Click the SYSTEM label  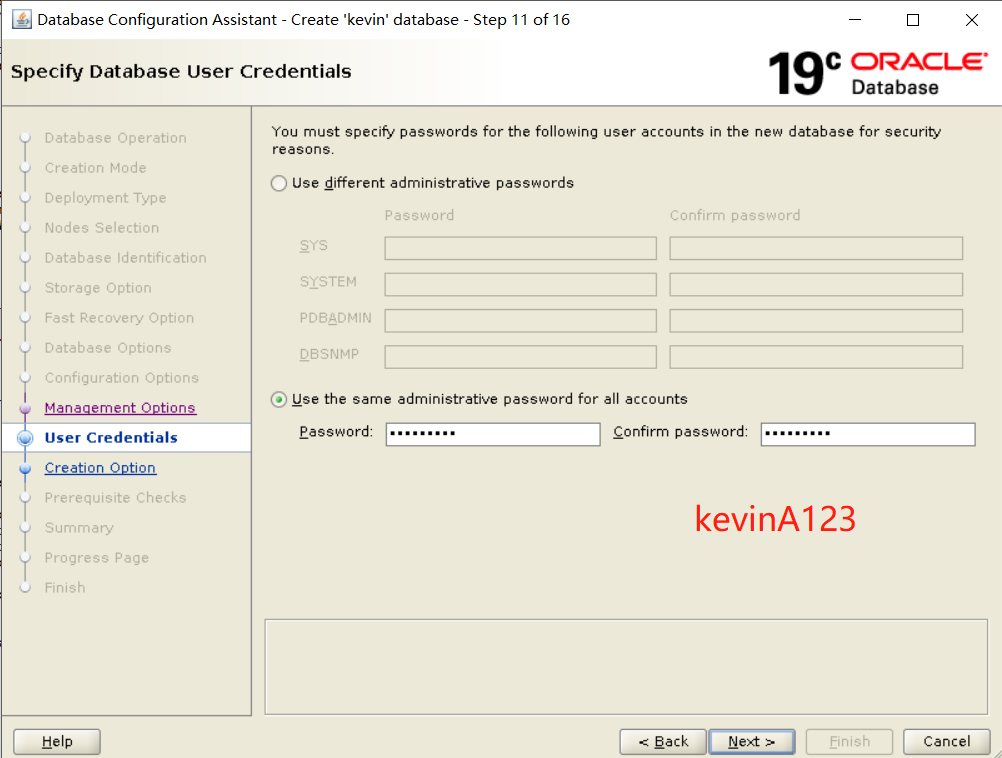tap(328, 282)
